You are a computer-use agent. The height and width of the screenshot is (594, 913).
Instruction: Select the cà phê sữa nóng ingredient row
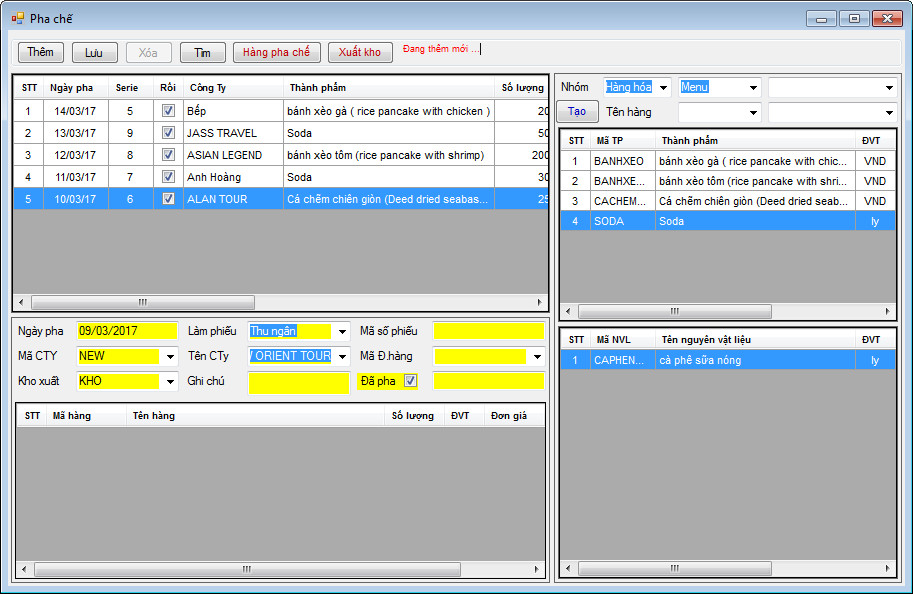pos(728,360)
